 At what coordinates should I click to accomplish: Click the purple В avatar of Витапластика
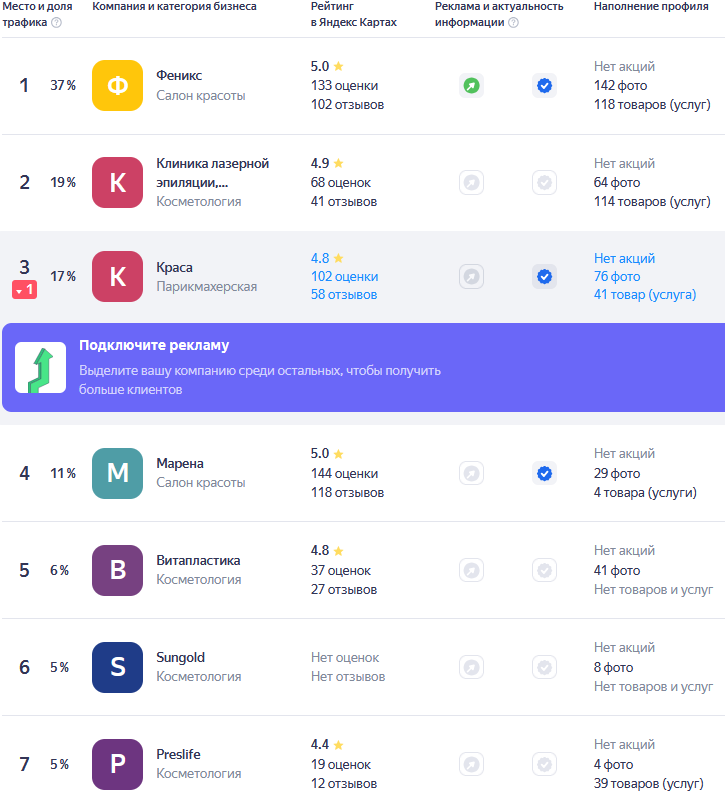[x=117, y=570]
